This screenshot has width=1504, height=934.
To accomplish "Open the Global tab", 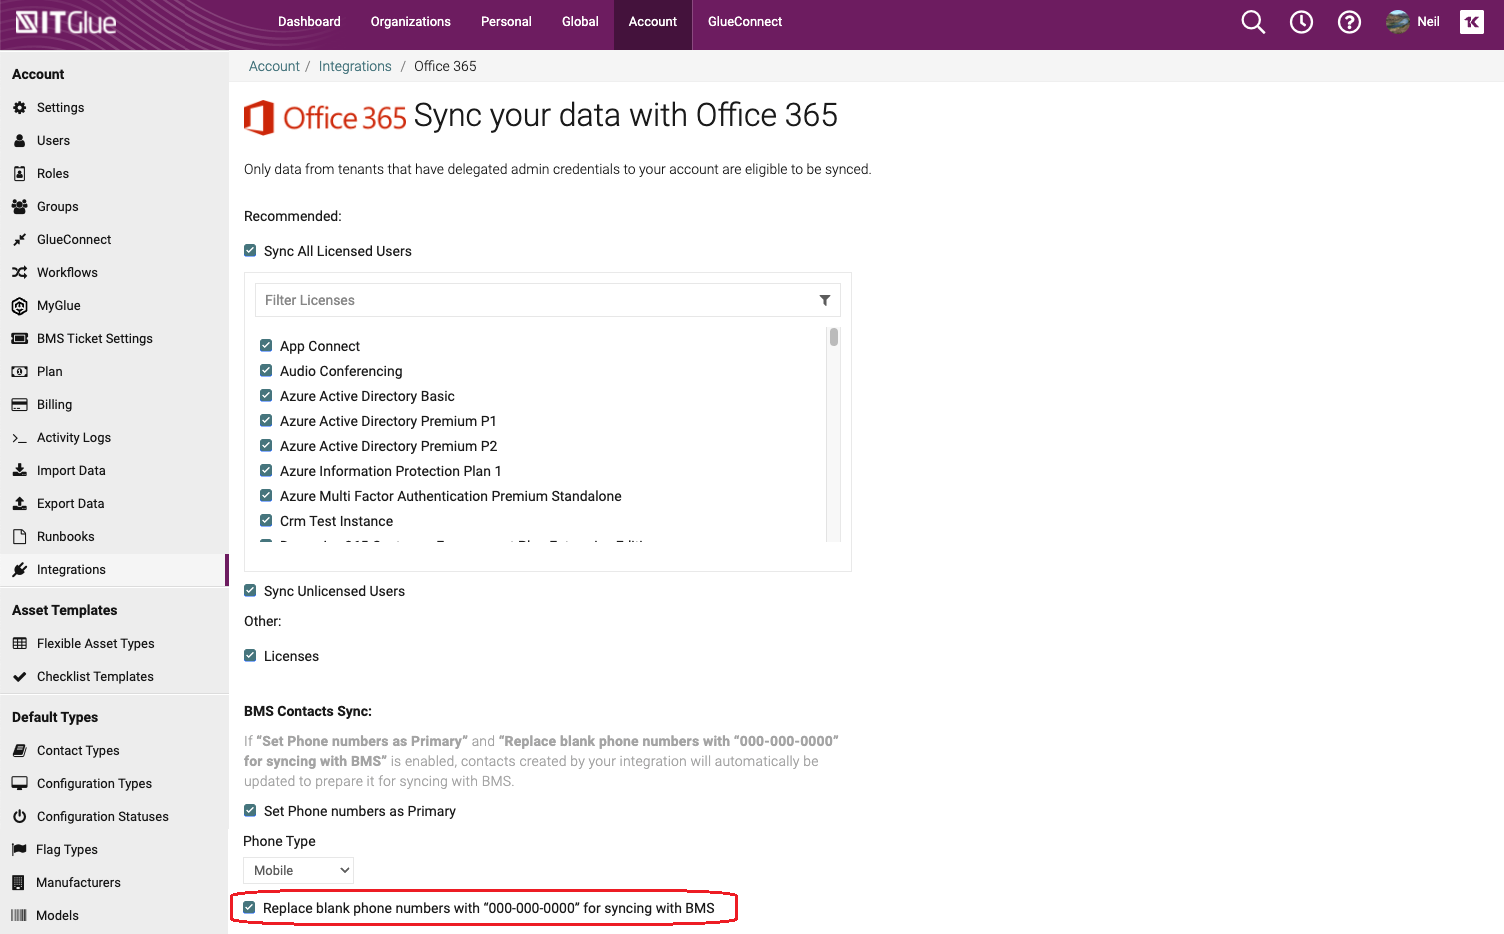I will 580,22.
